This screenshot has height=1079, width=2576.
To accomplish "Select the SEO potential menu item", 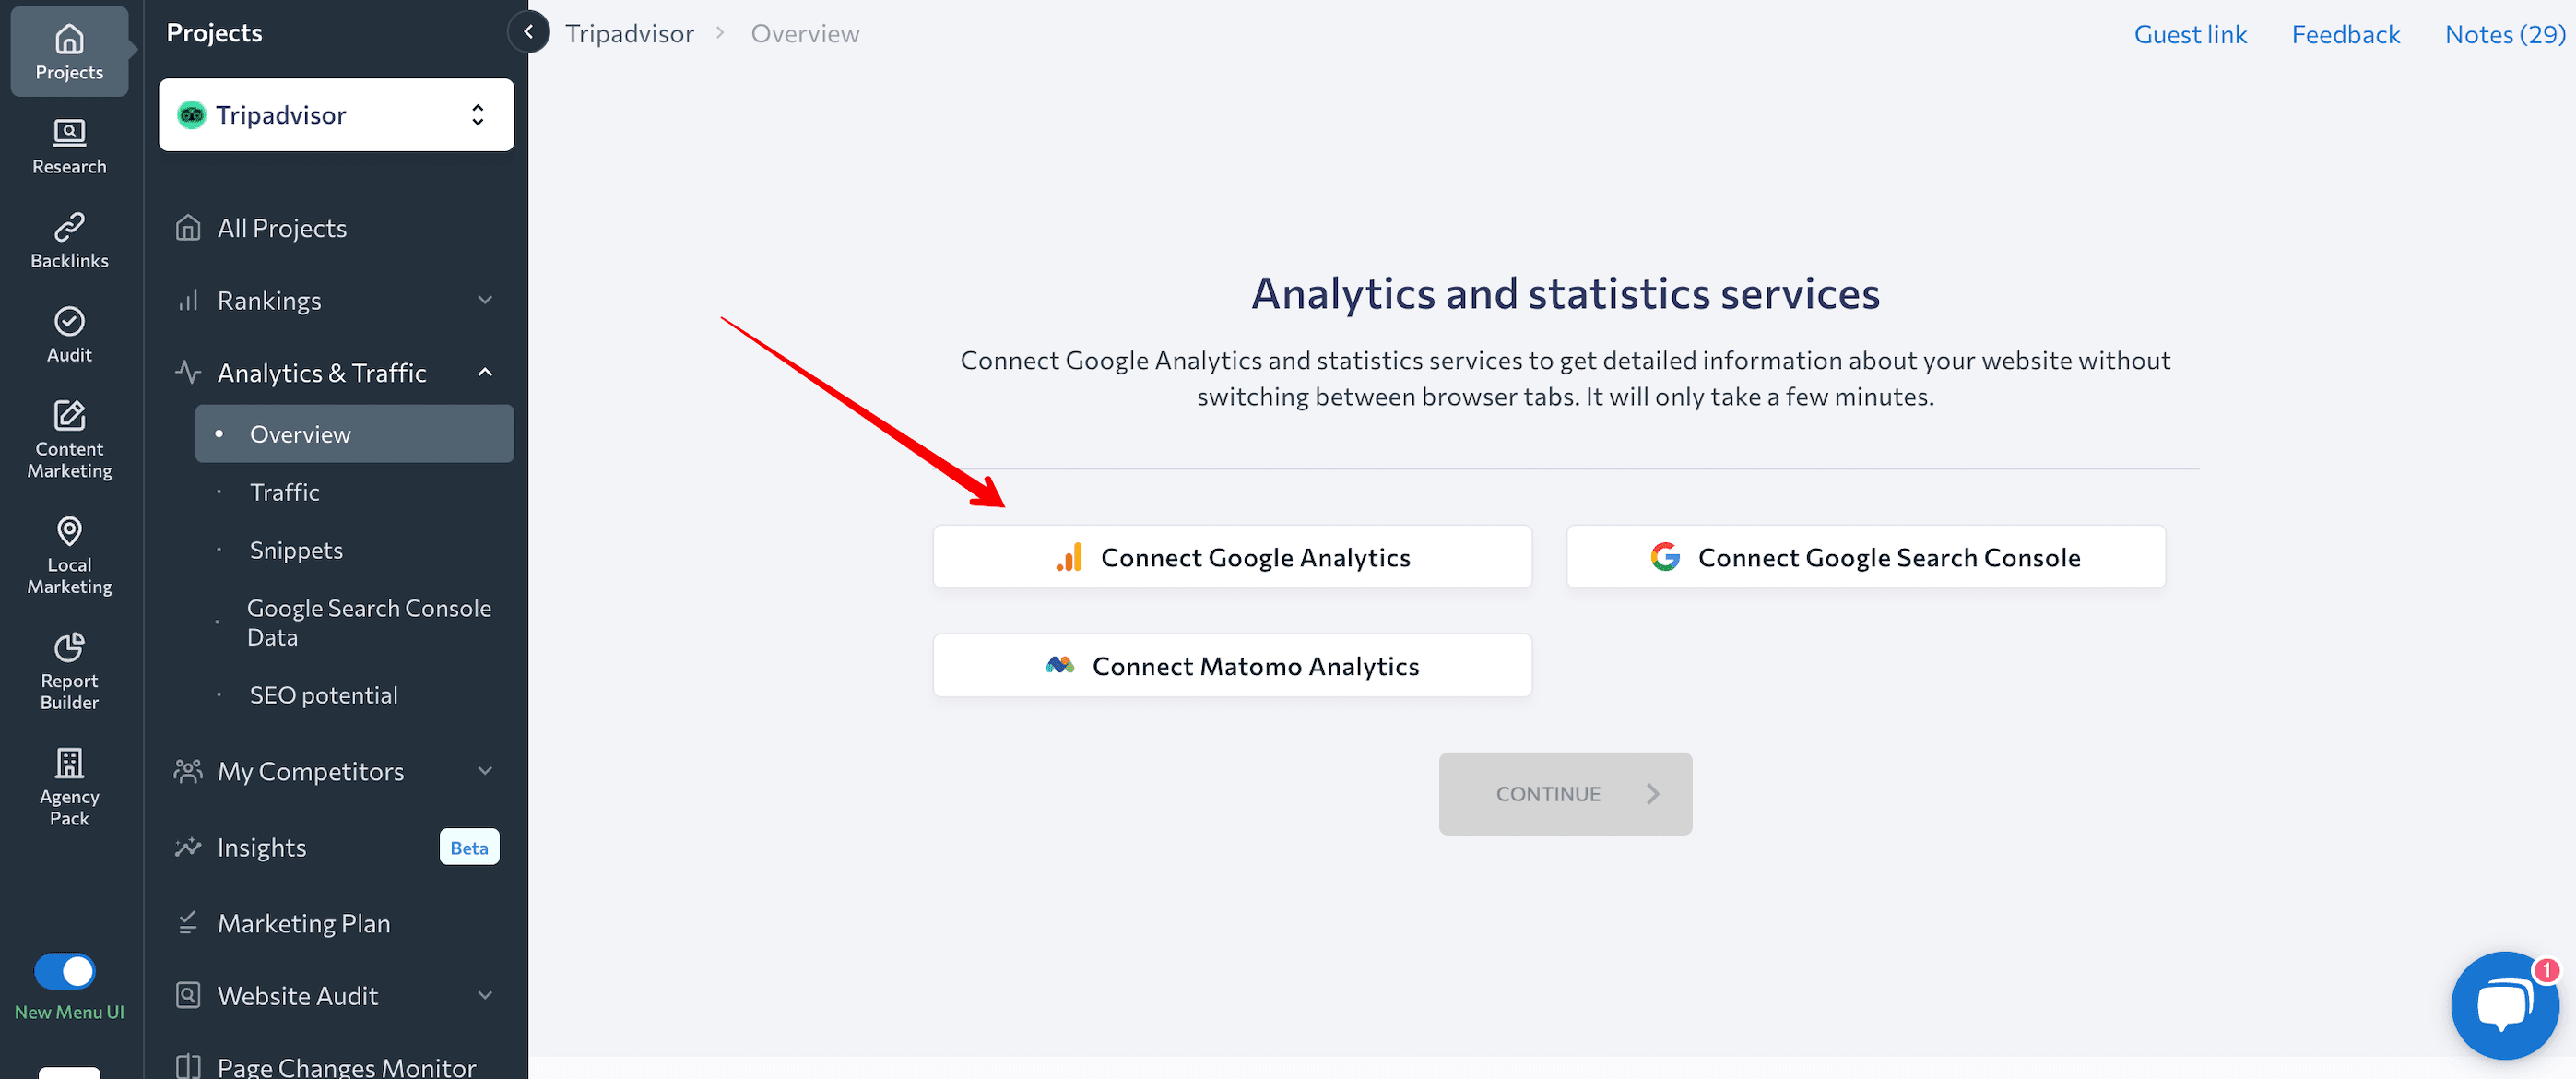I will (322, 692).
